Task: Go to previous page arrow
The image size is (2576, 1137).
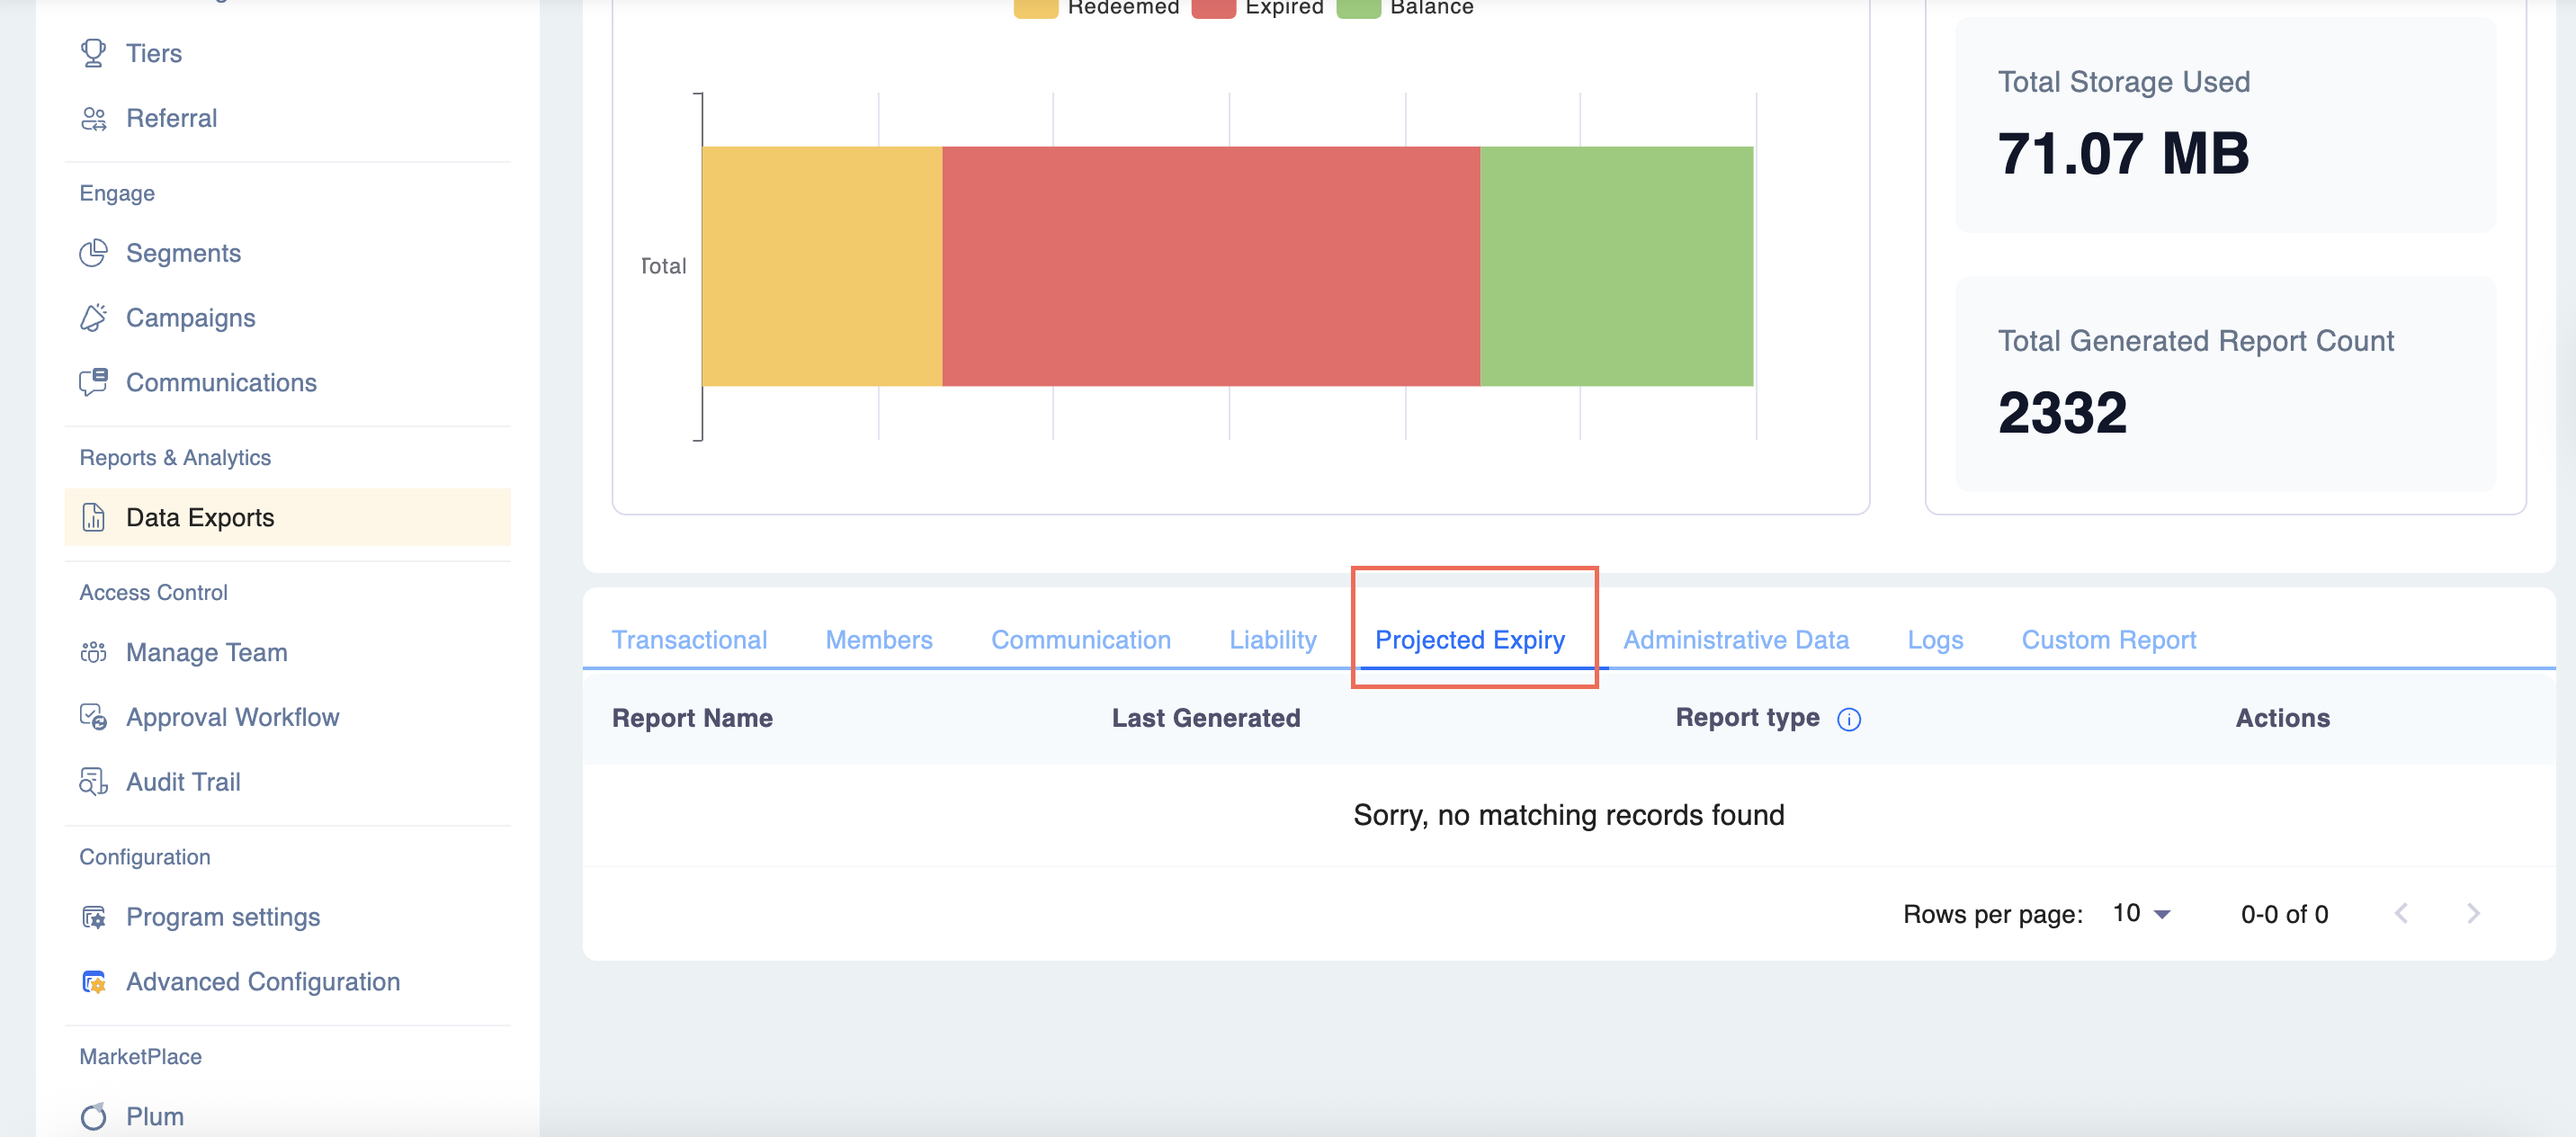Action: tap(2401, 914)
